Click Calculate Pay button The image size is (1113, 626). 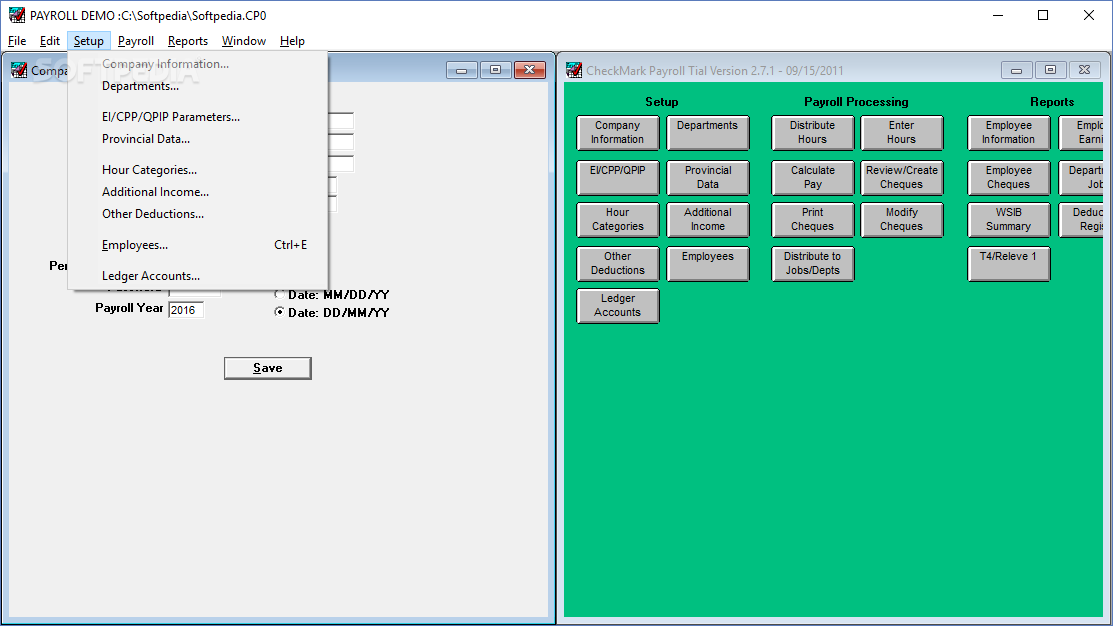click(813, 177)
